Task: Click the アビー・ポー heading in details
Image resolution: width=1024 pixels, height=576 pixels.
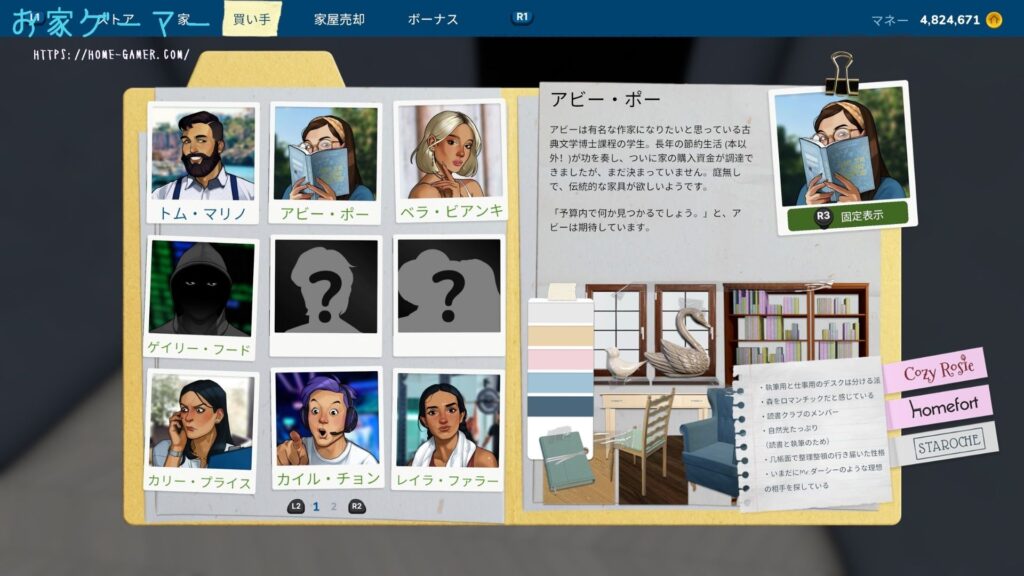Action: click(x=605, y=99)
